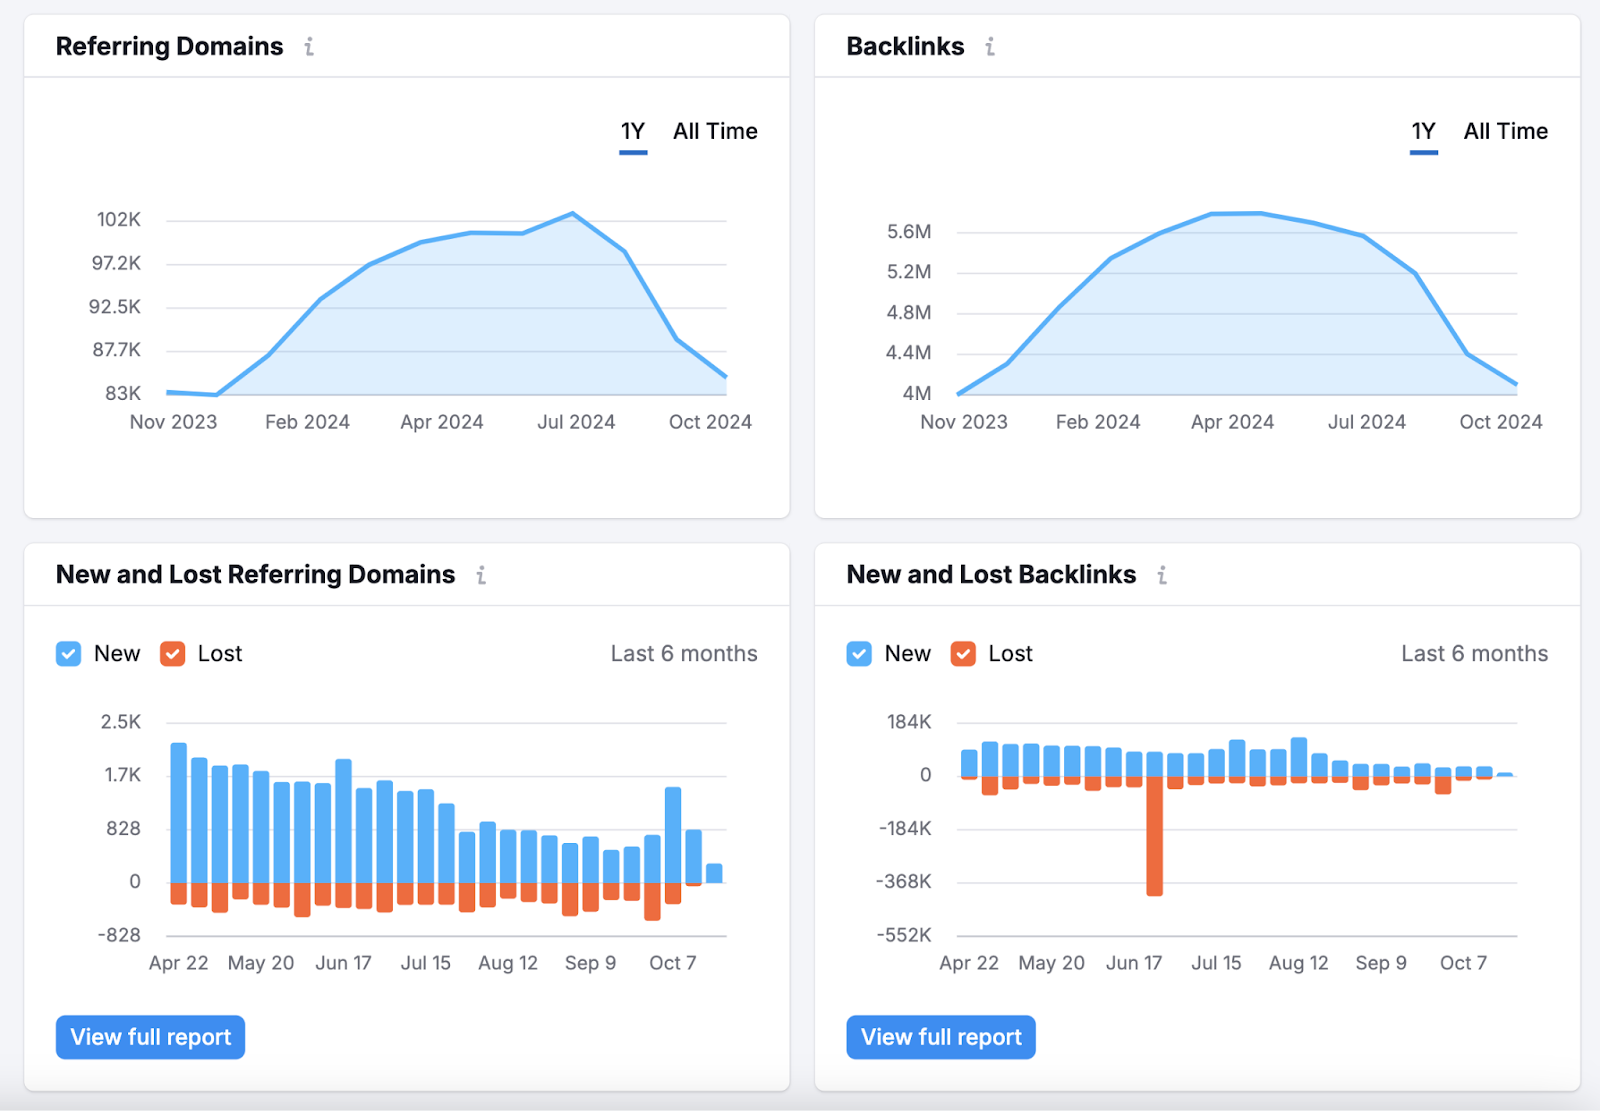This screenshot has width=1600, height=1111.
Task: Select 1Y view on the Backlinks chart
Action: pyautogui.click(x=1423, y=131)
